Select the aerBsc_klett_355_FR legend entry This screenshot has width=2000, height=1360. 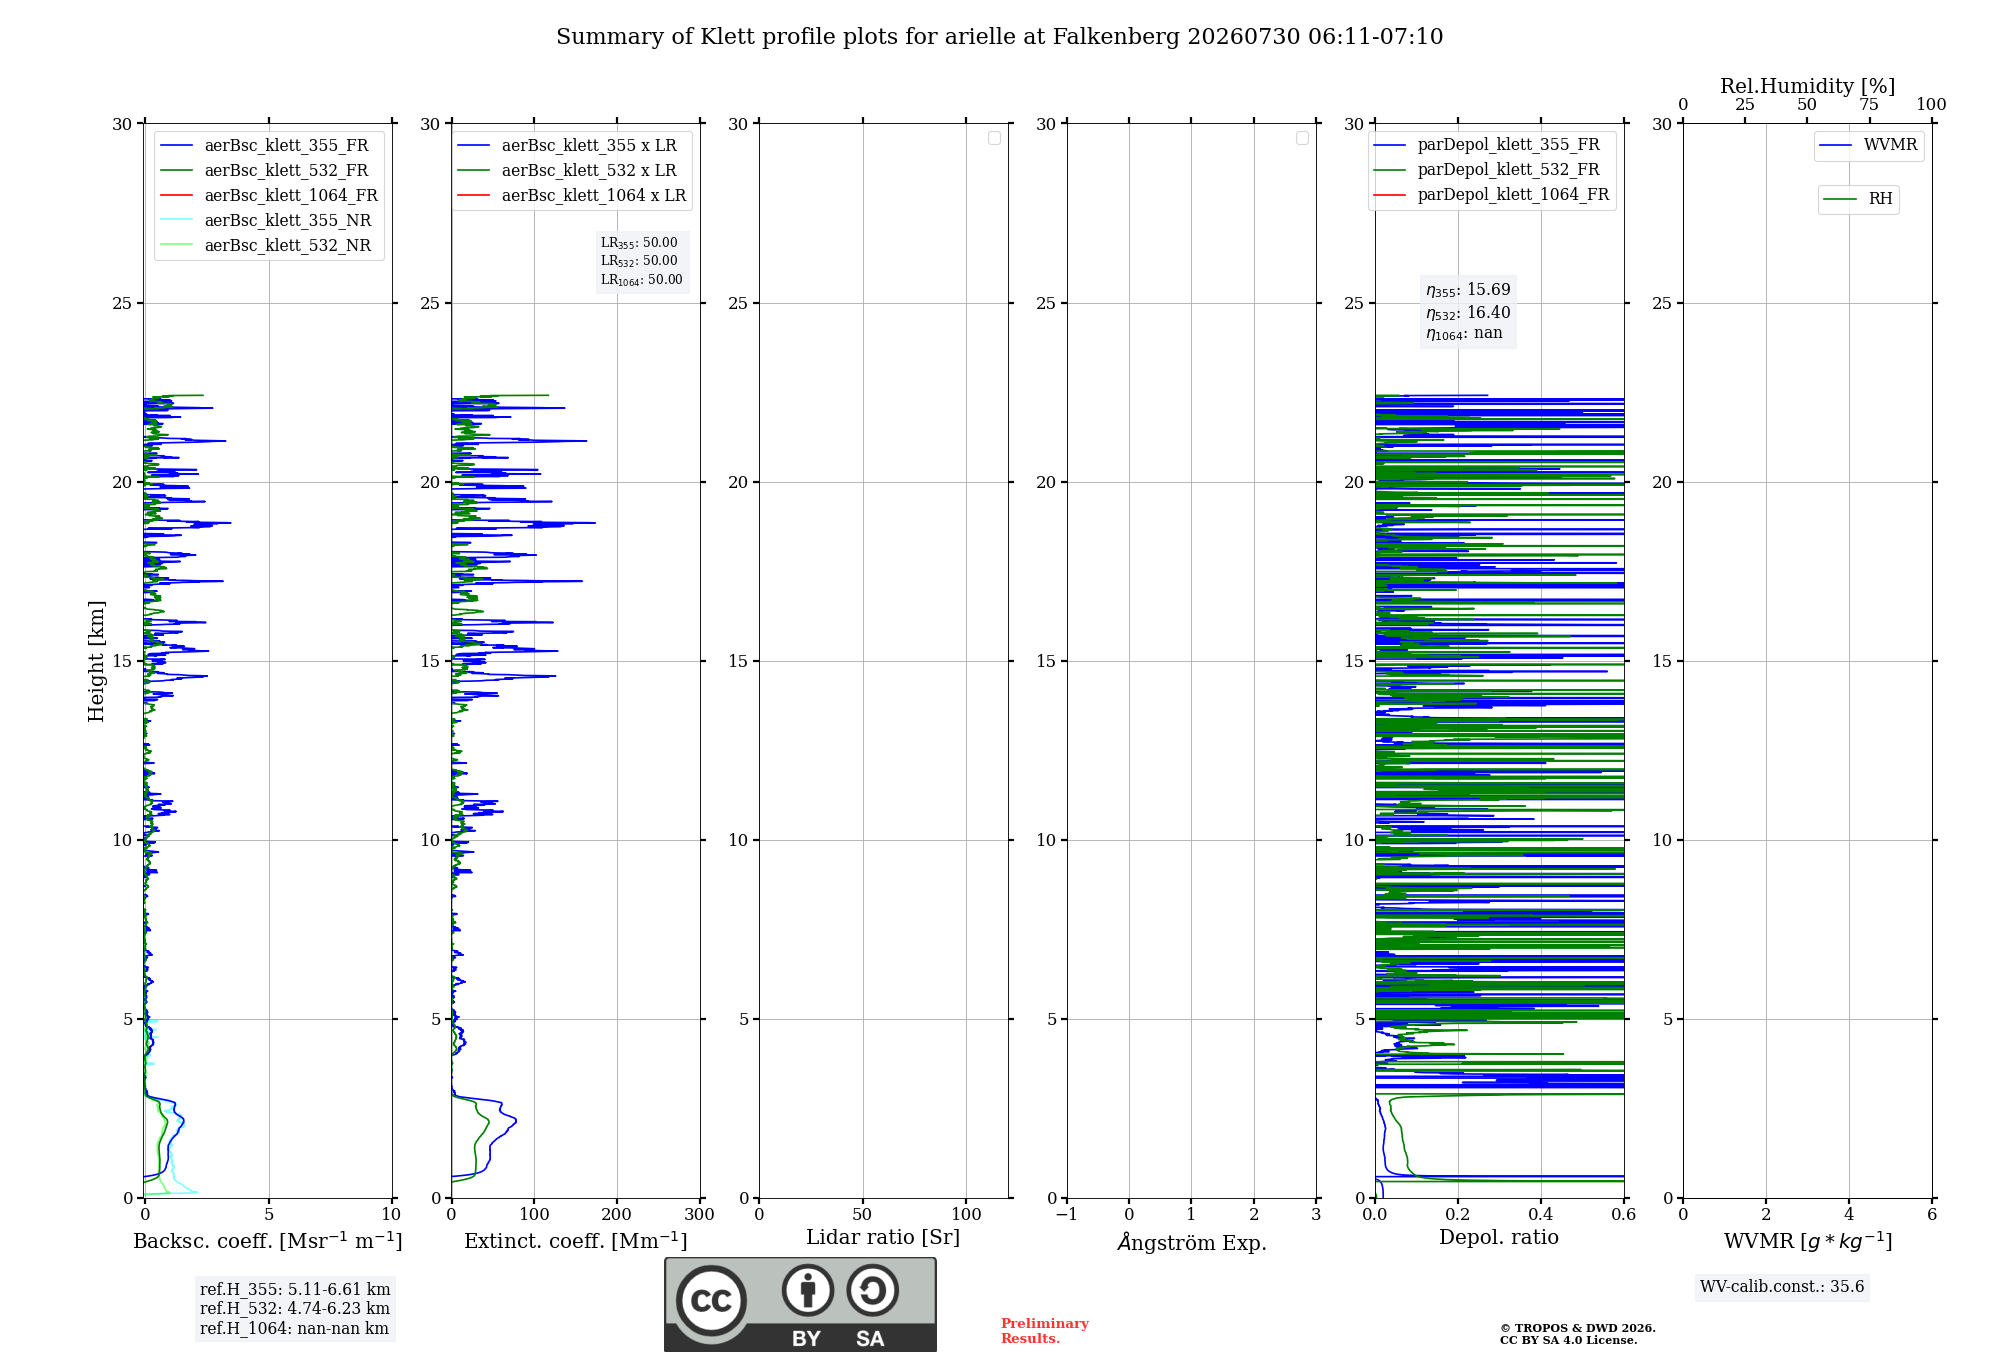(265, 146)
